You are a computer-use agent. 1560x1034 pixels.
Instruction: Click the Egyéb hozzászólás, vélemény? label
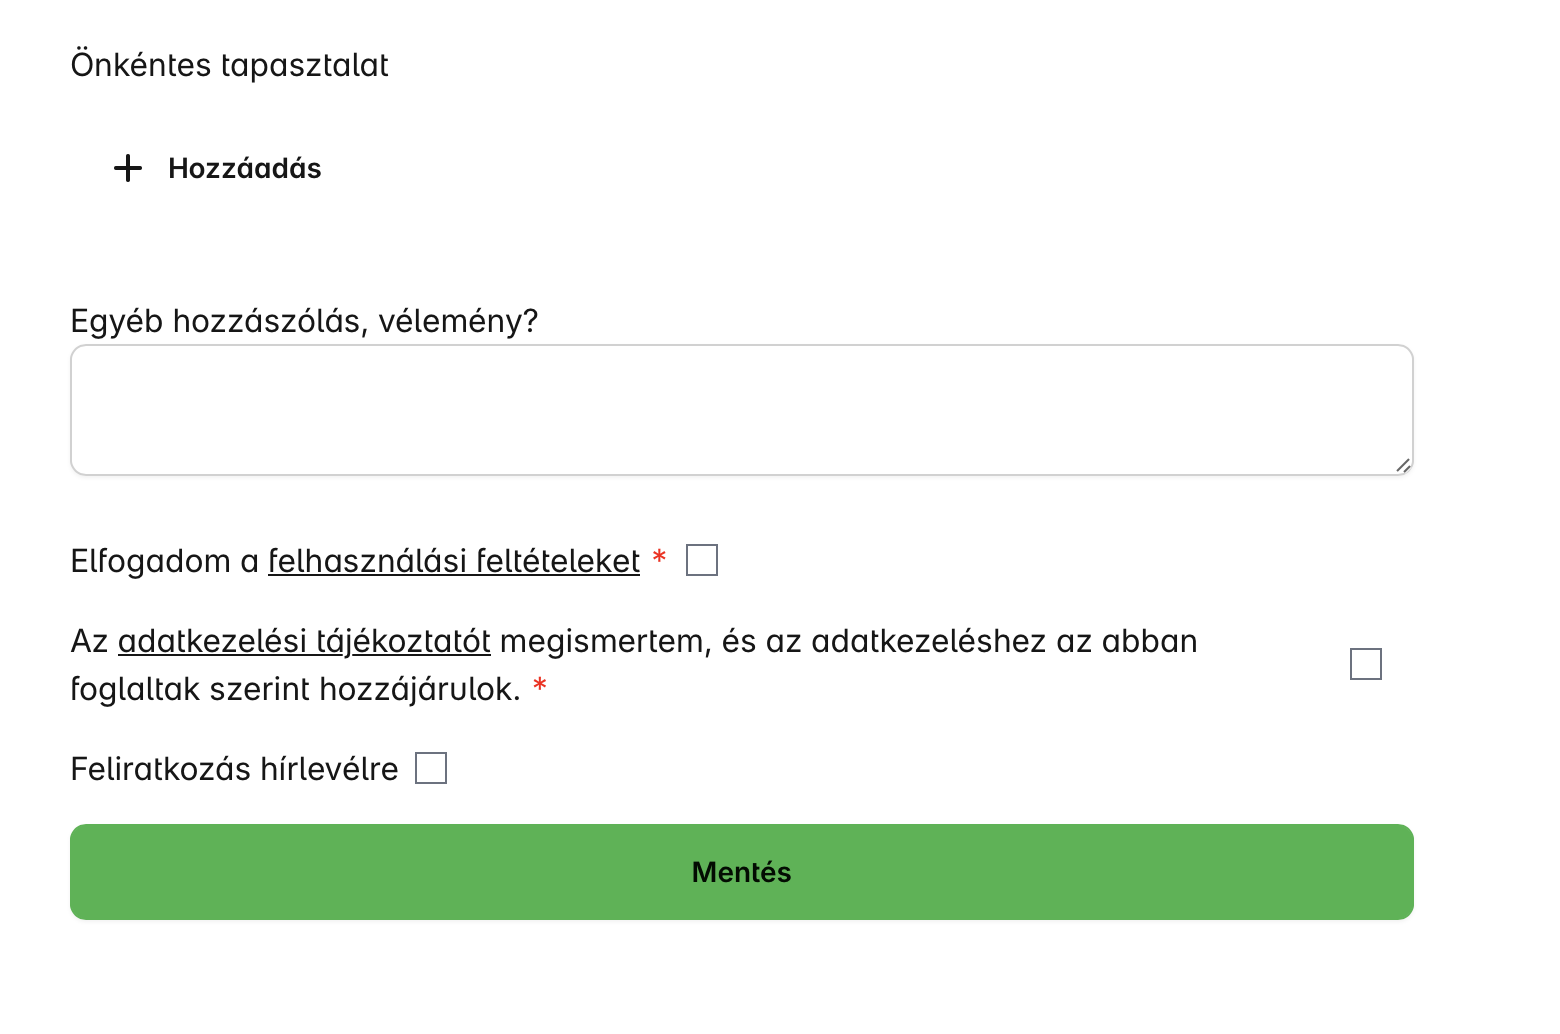304,321
